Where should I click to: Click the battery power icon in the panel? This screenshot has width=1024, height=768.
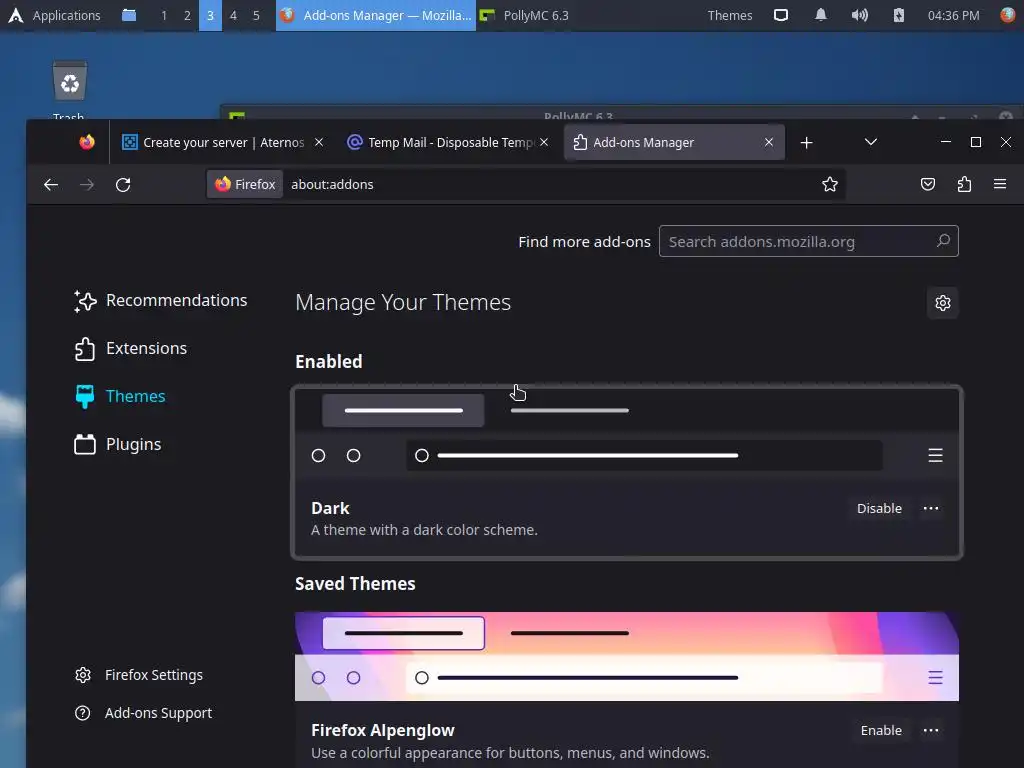tap(899, 15)
